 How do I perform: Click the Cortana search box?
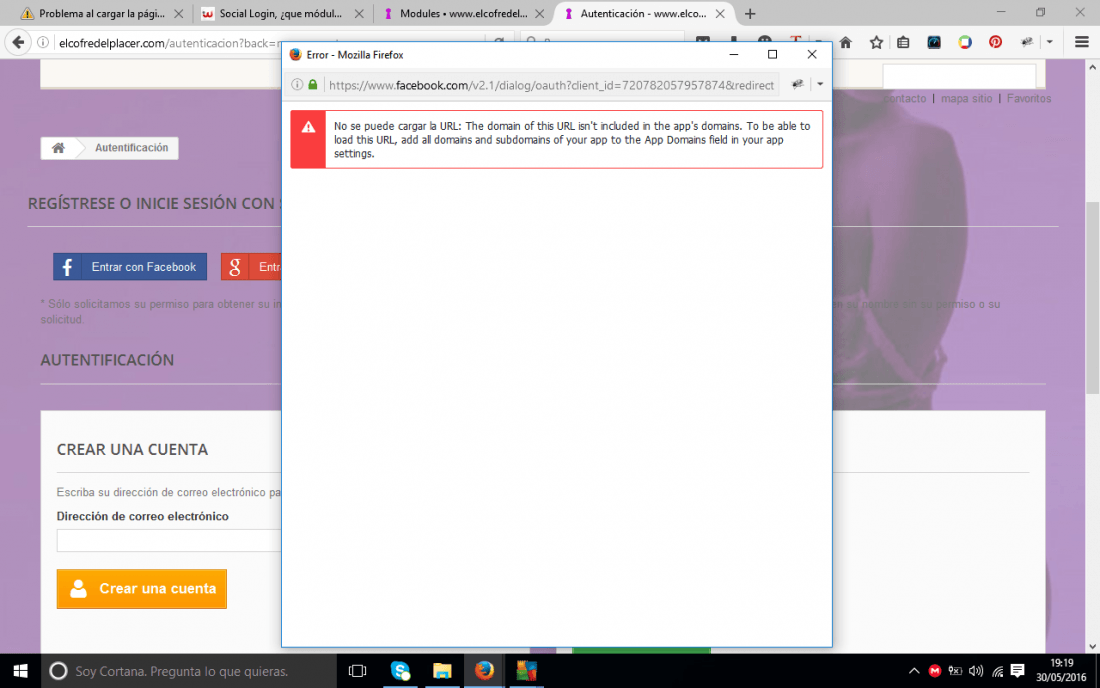189,671
